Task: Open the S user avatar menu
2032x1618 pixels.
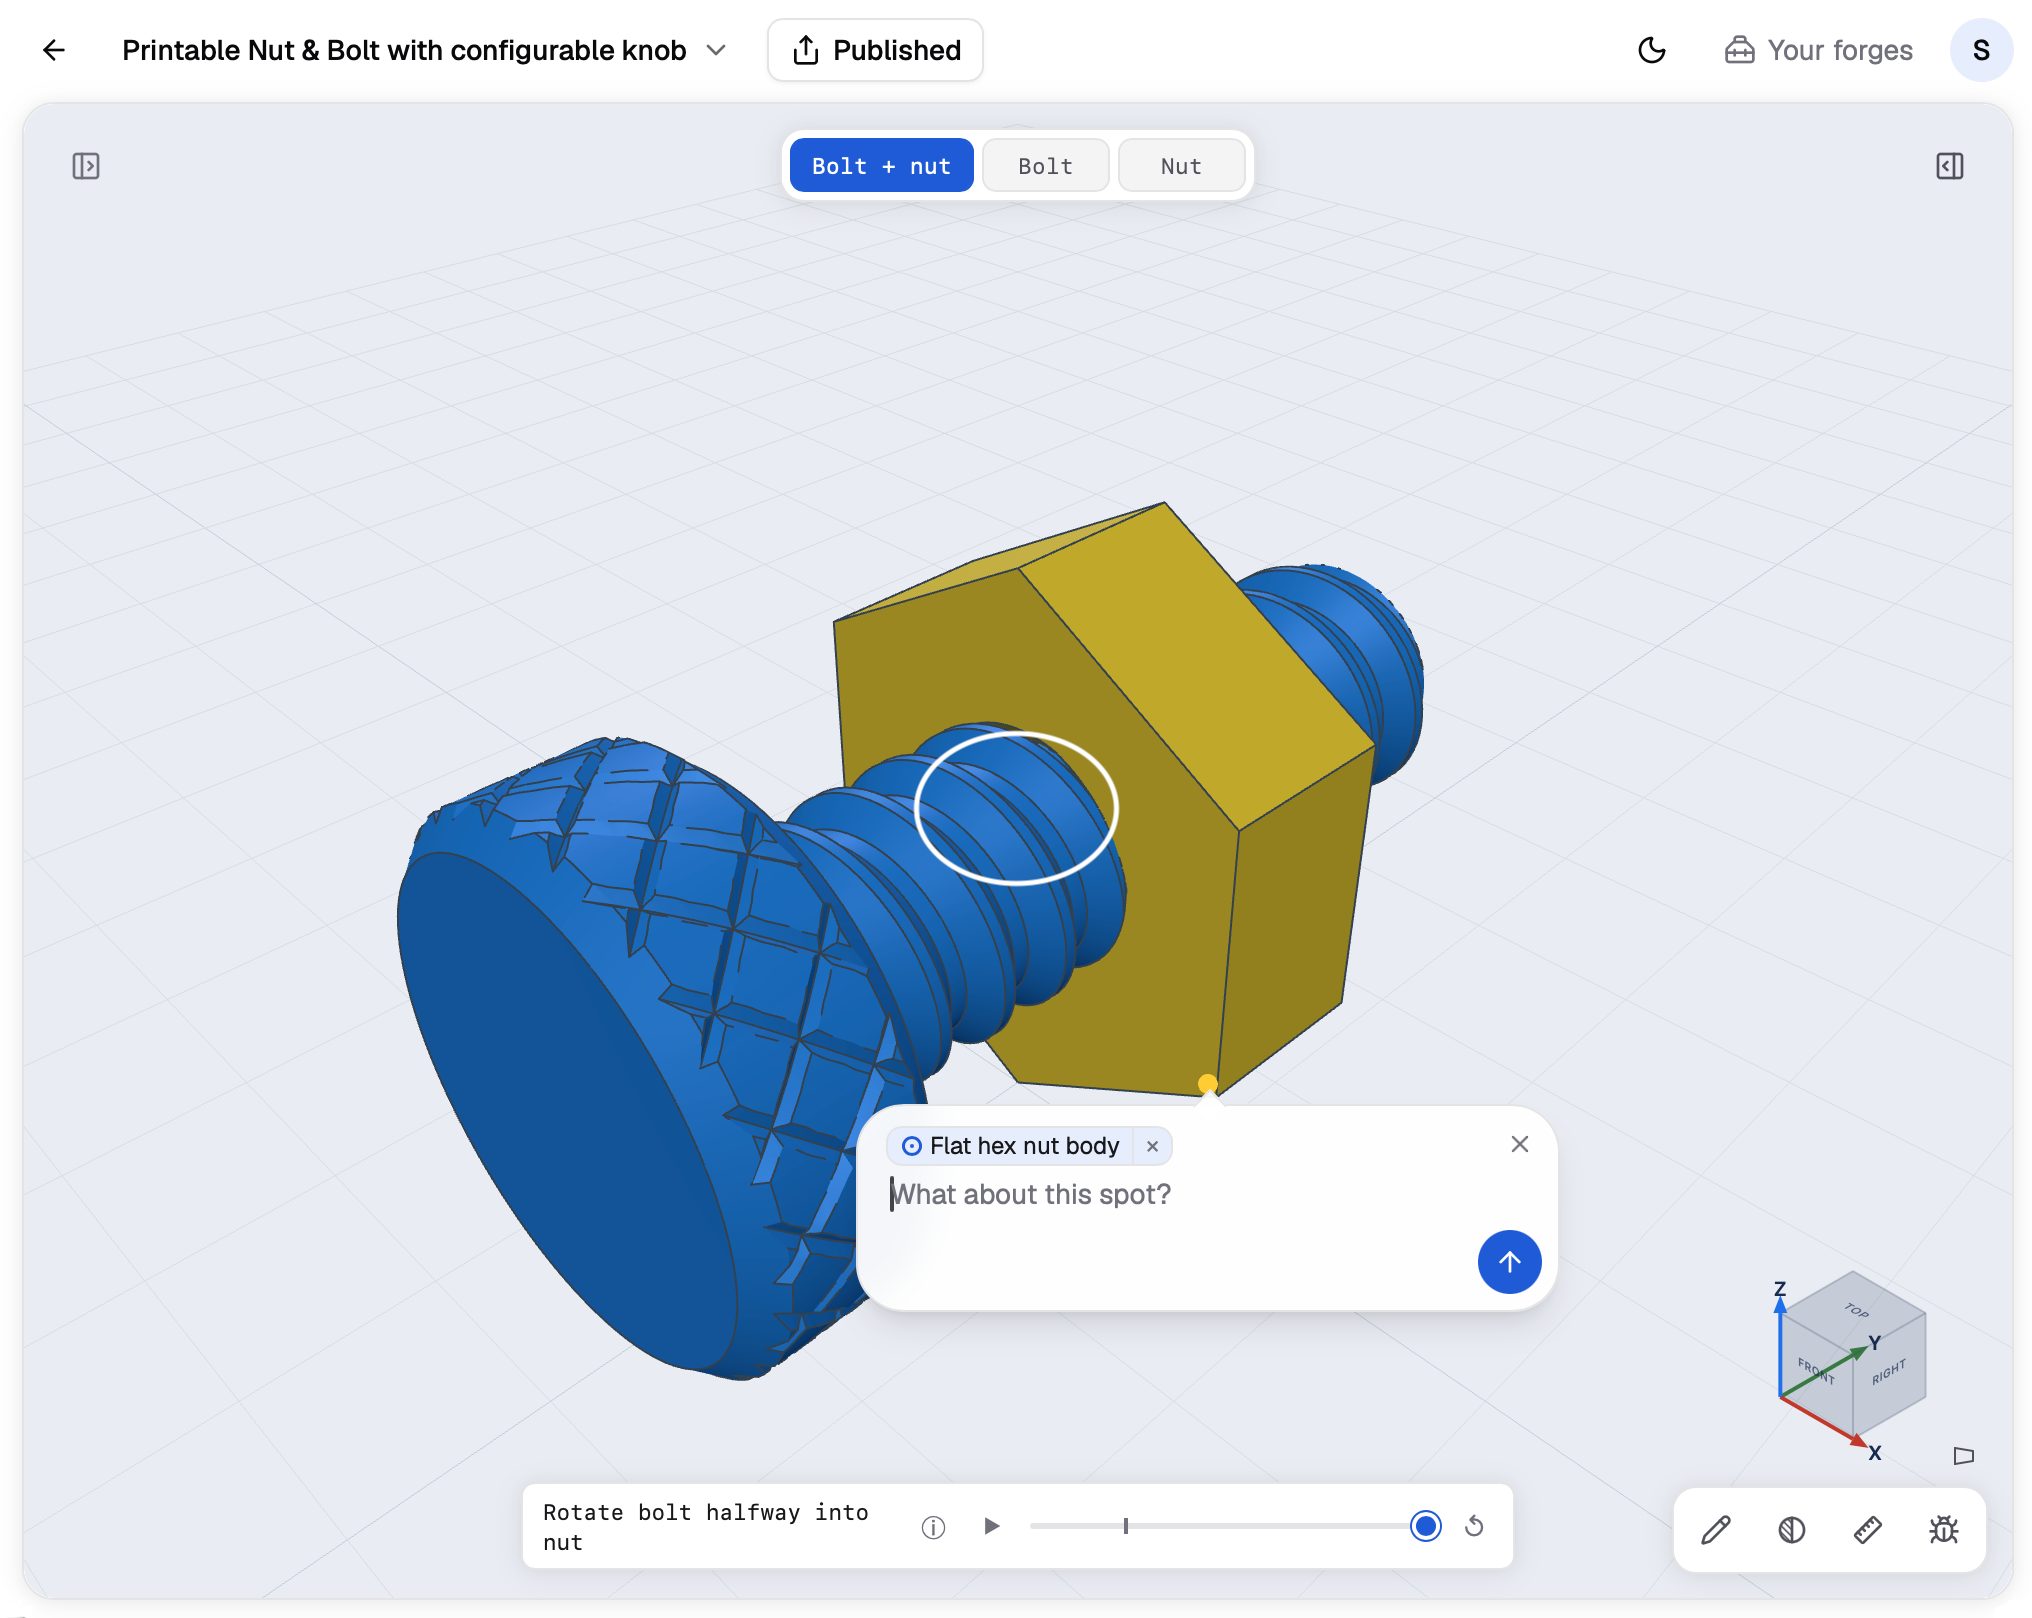Action: pyautogui.click(x=1981, y=50)
